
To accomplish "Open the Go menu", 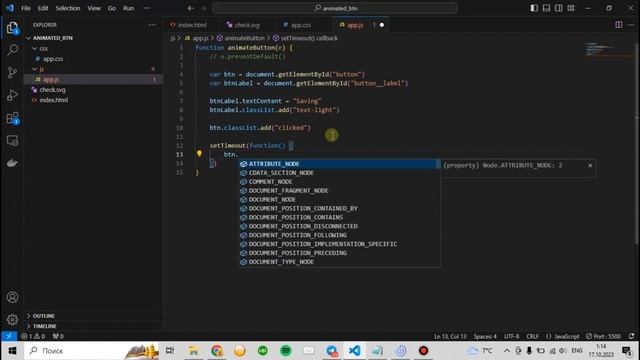I will pos(112,8).
